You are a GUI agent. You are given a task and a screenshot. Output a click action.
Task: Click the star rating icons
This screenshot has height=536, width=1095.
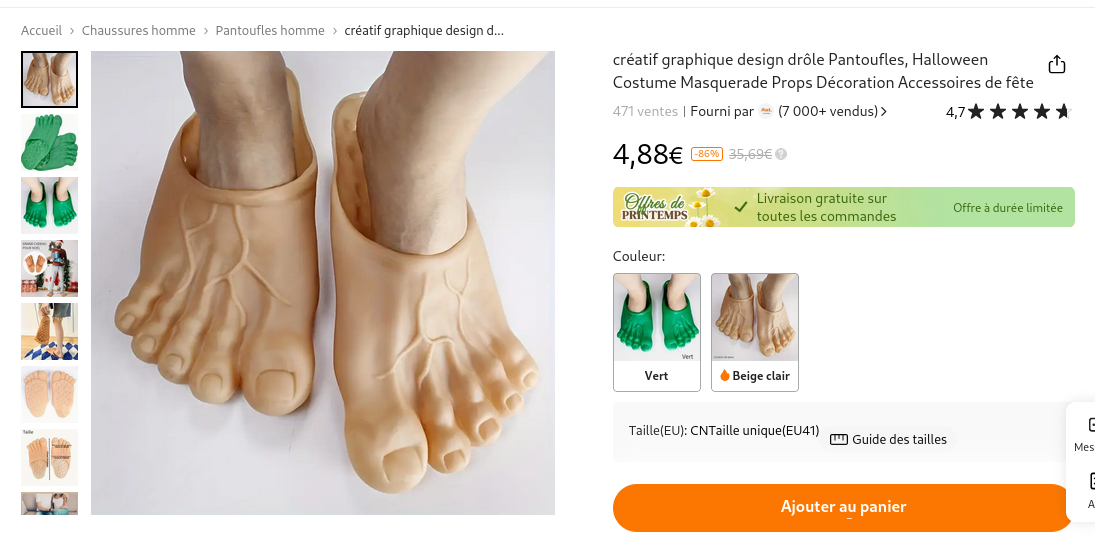coord(1019,112)
